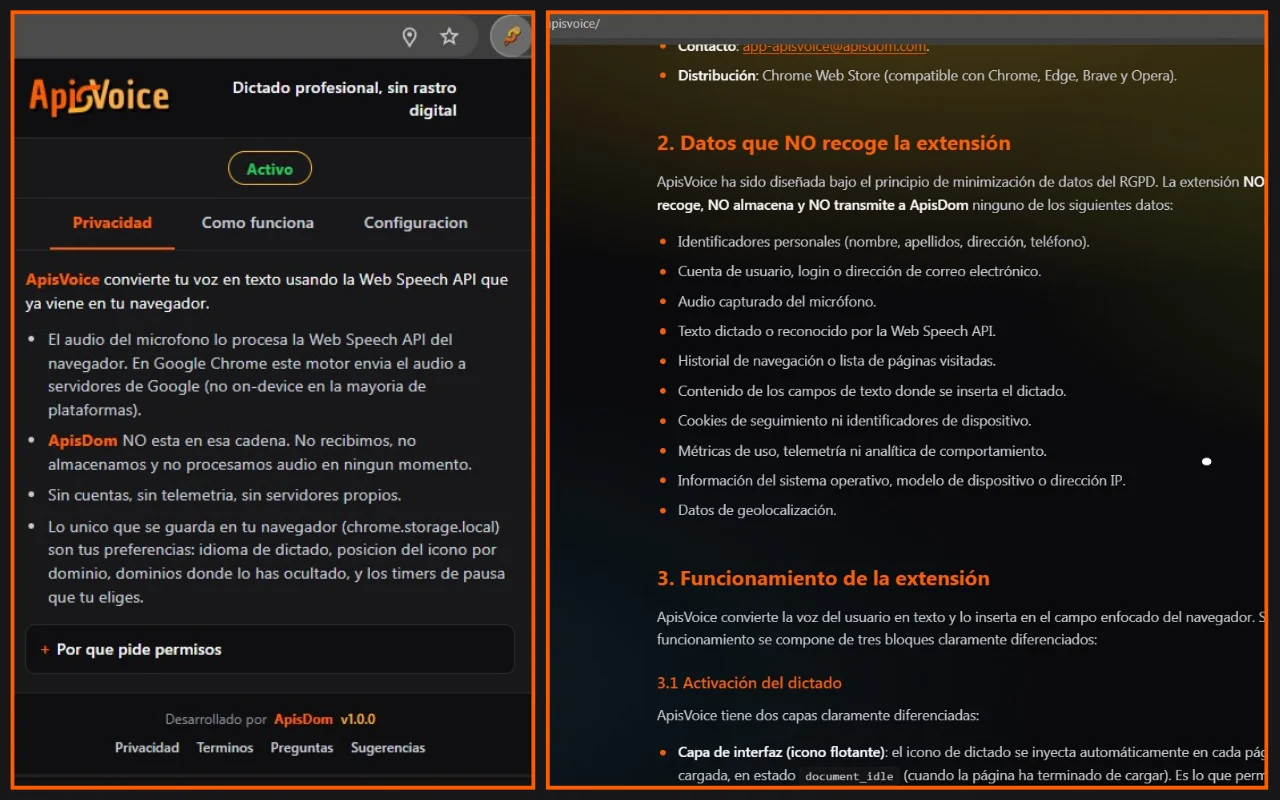The width and height of the screenshot is (1280, 800).
Task: Open the Privacidad footer link
Action: click(x=147, y=748)
